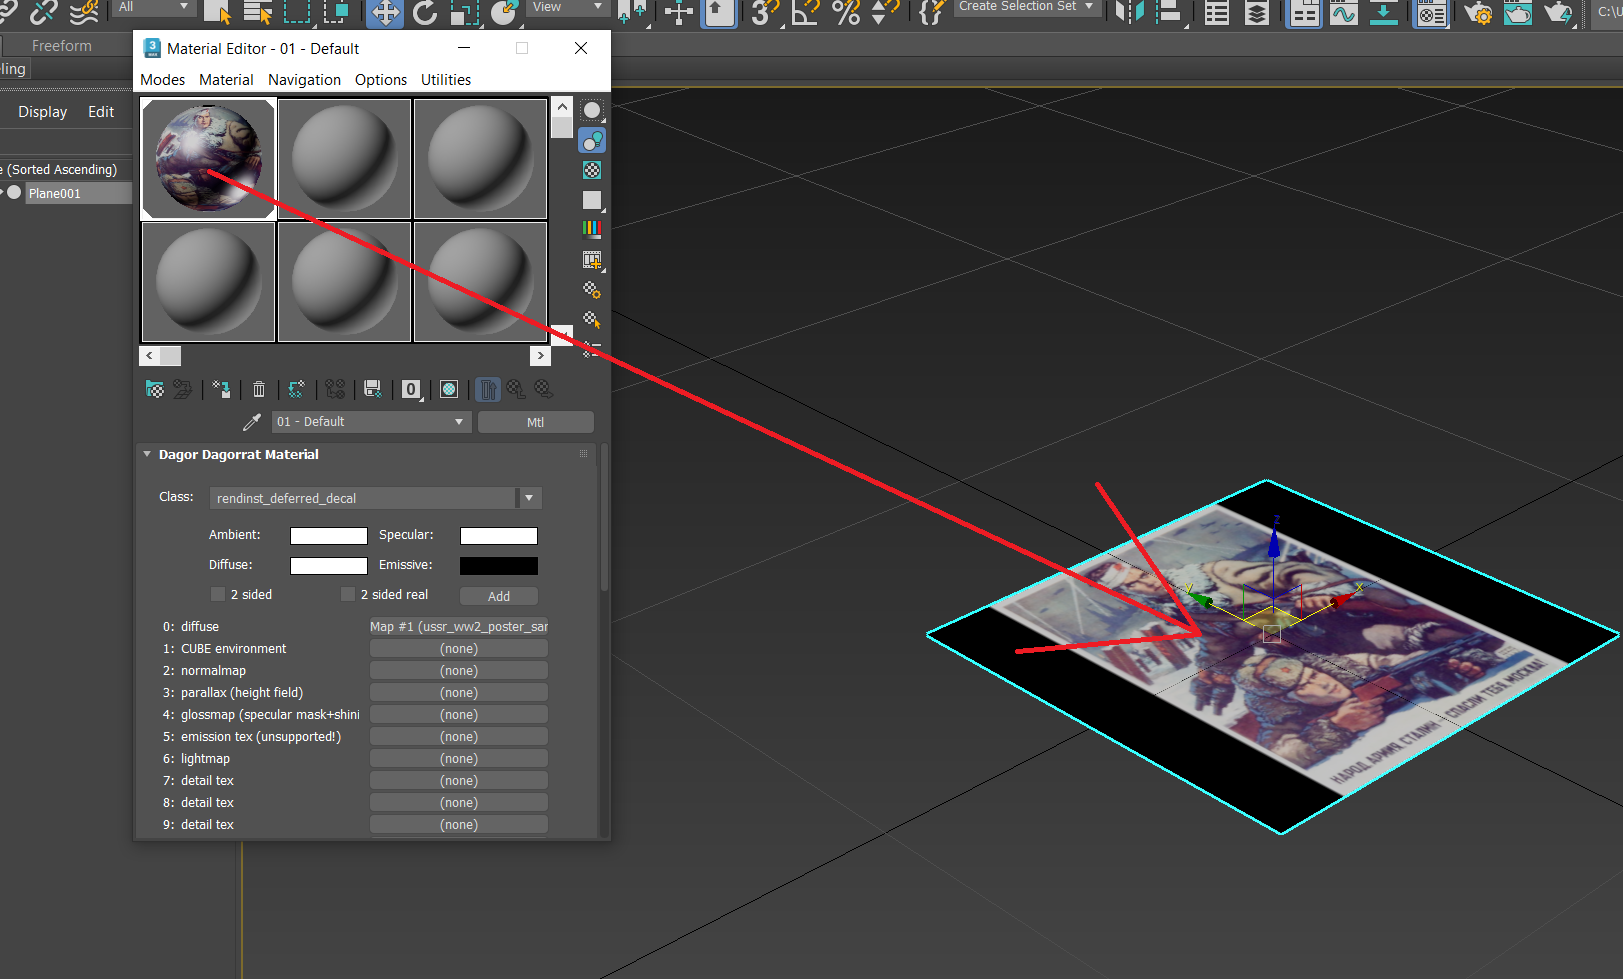Open the Navigation menu
Image resolution: width=1623 pixels, height=979 pixels.
(x=304, y=80)
